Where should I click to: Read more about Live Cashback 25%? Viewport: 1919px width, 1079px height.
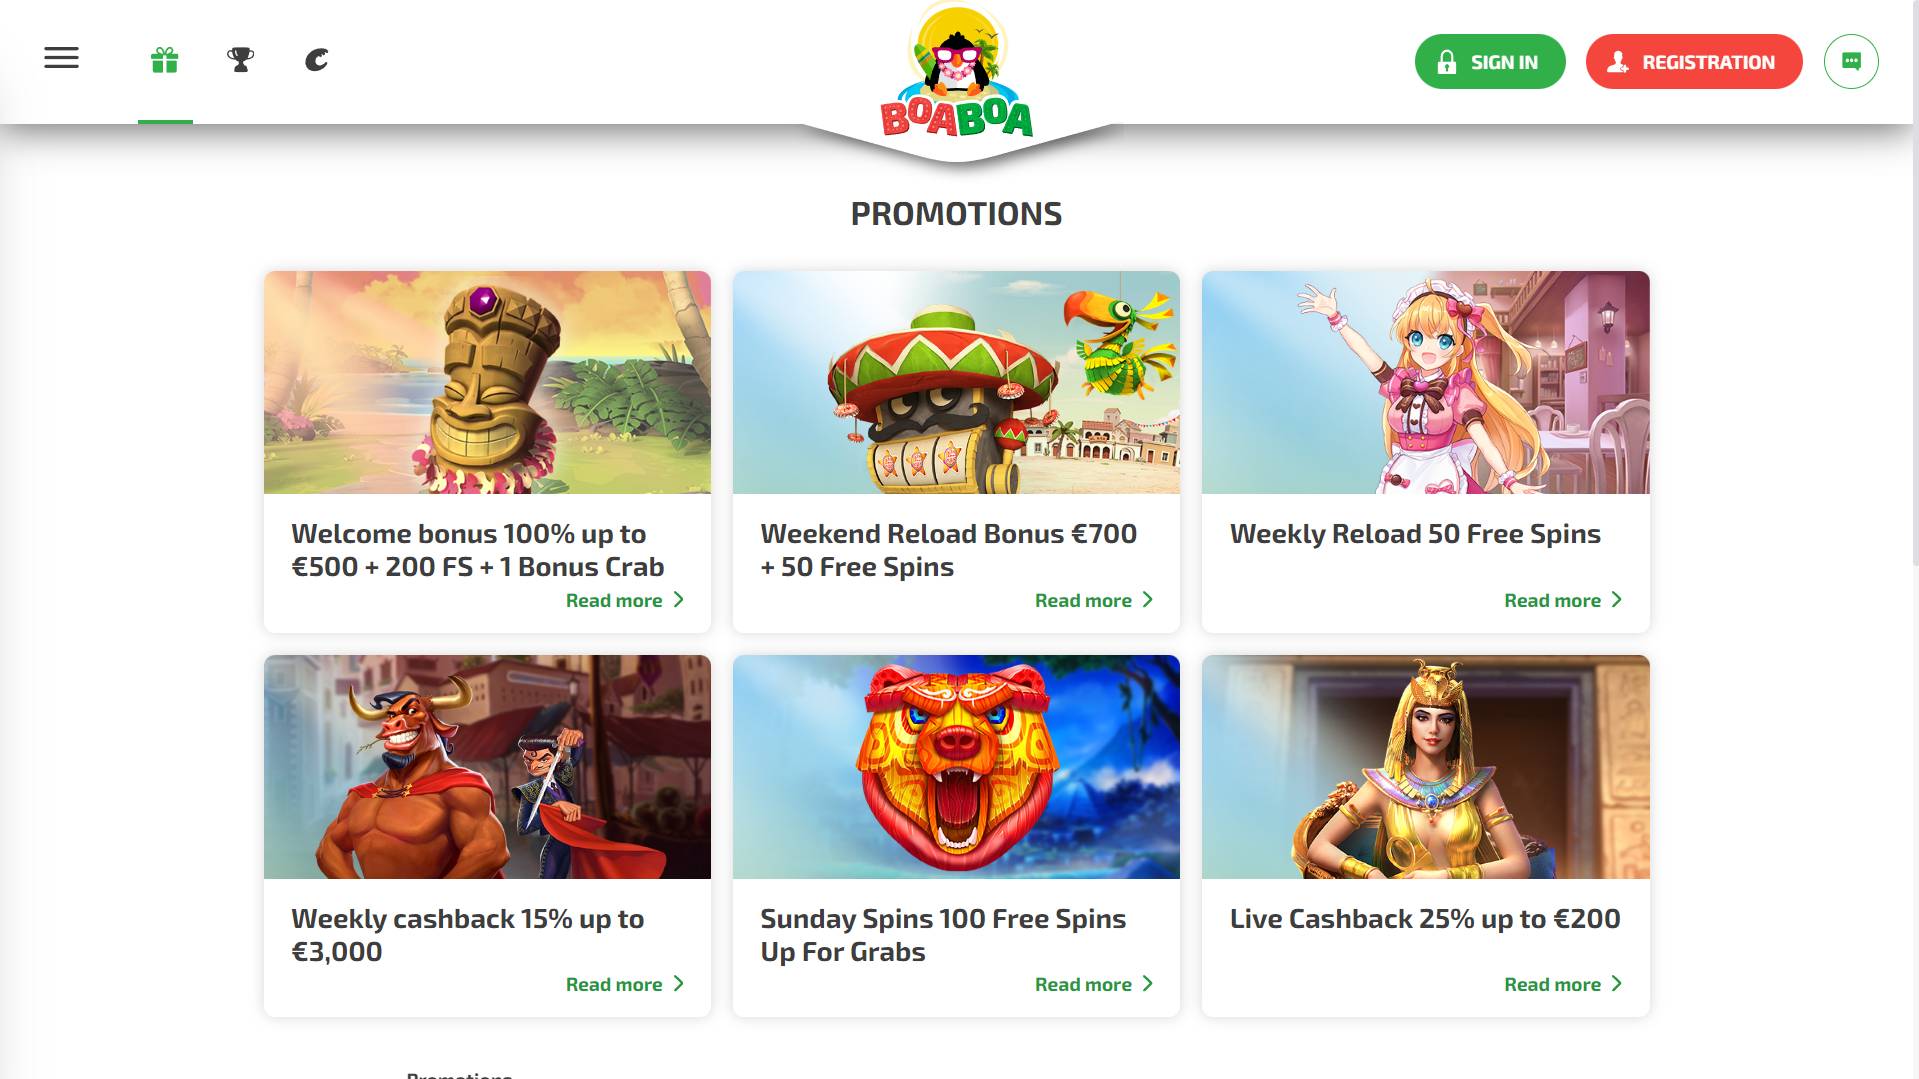coord(1562,984)
